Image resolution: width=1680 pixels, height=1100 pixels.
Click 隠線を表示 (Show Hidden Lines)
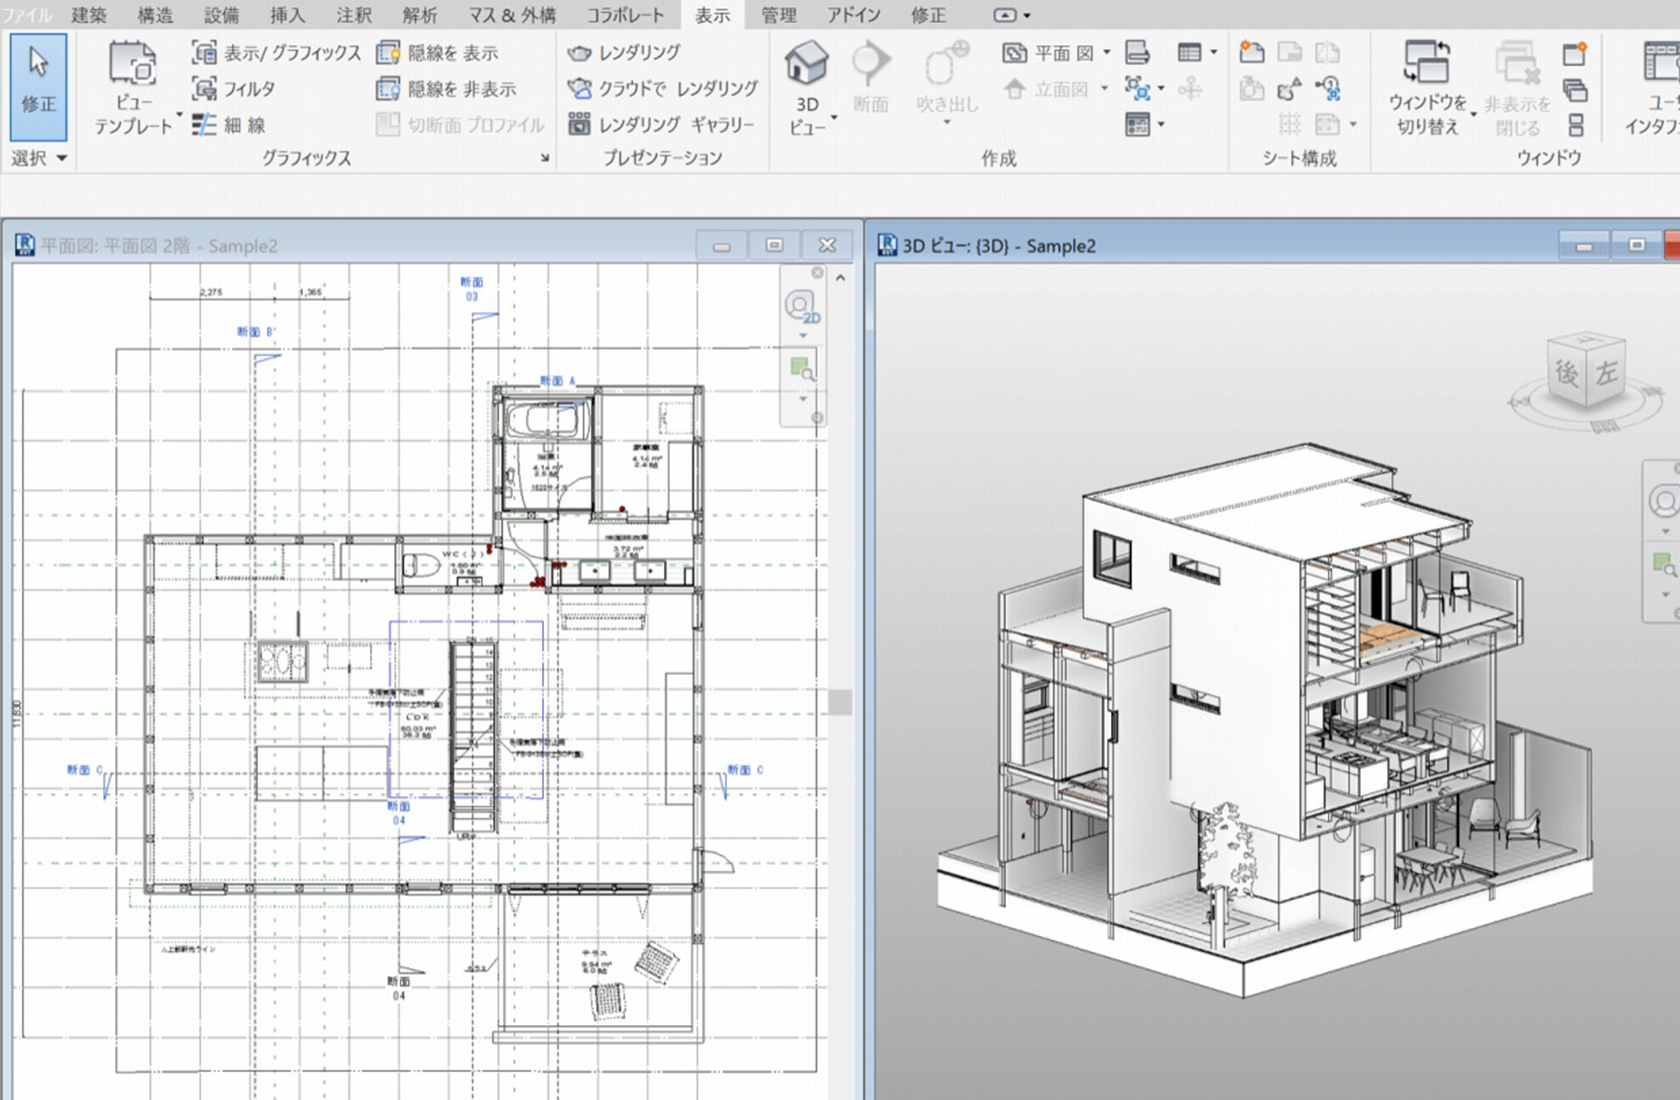click(x=437, y=53)
